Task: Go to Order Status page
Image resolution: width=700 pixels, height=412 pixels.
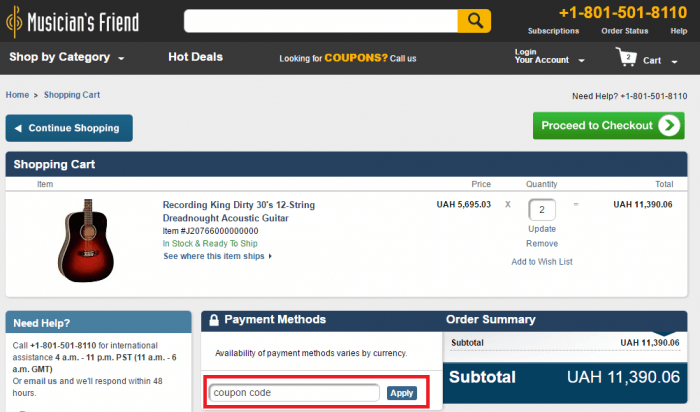Action: tap(625, 31)
